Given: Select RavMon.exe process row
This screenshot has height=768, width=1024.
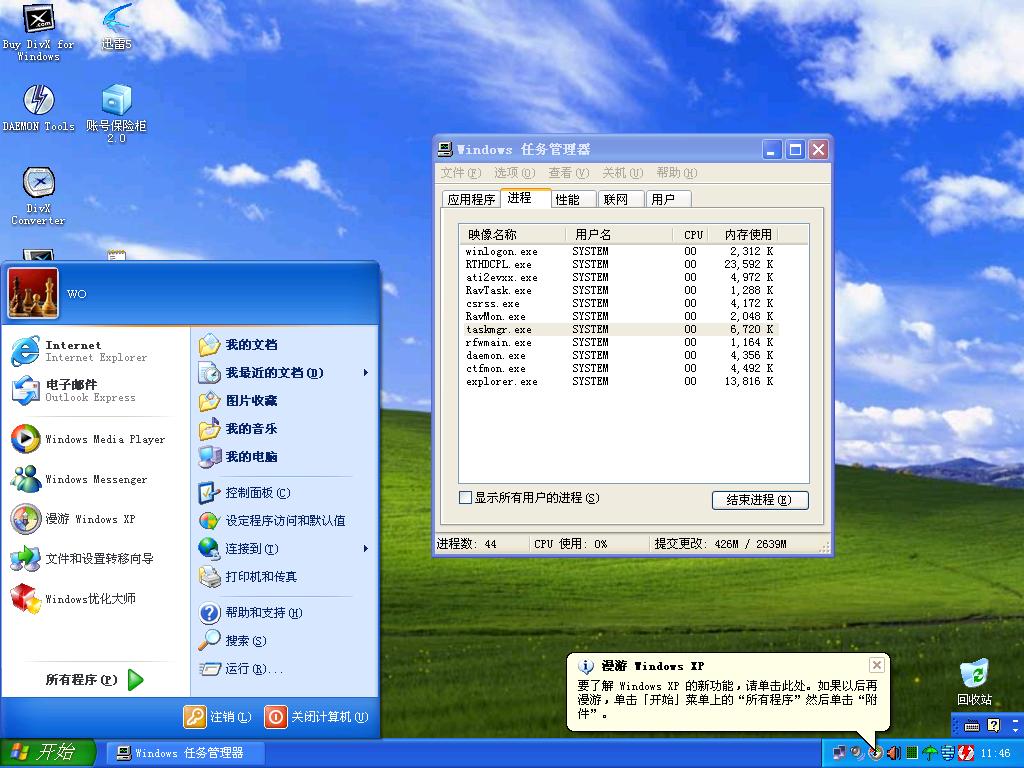Looking at the screenshot, I should point(619,317).
